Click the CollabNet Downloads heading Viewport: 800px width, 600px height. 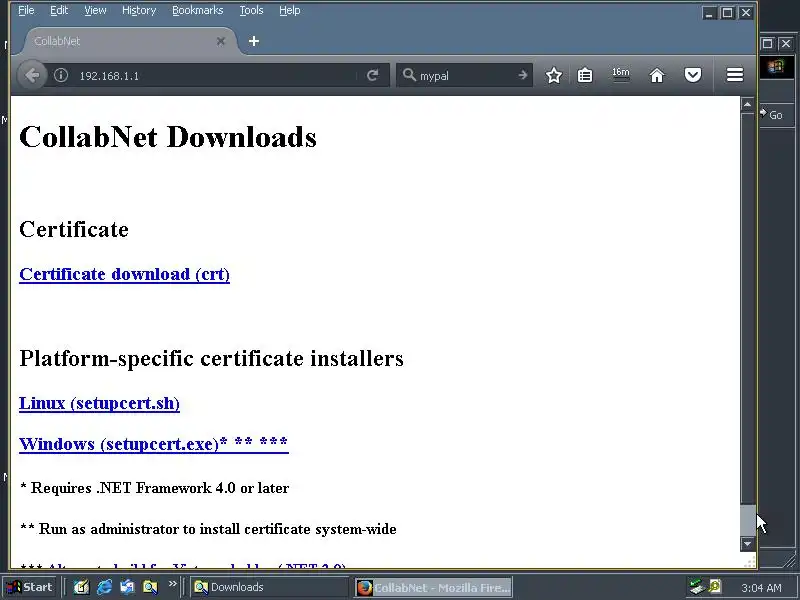pyautogui.click(x=168, y=137)
